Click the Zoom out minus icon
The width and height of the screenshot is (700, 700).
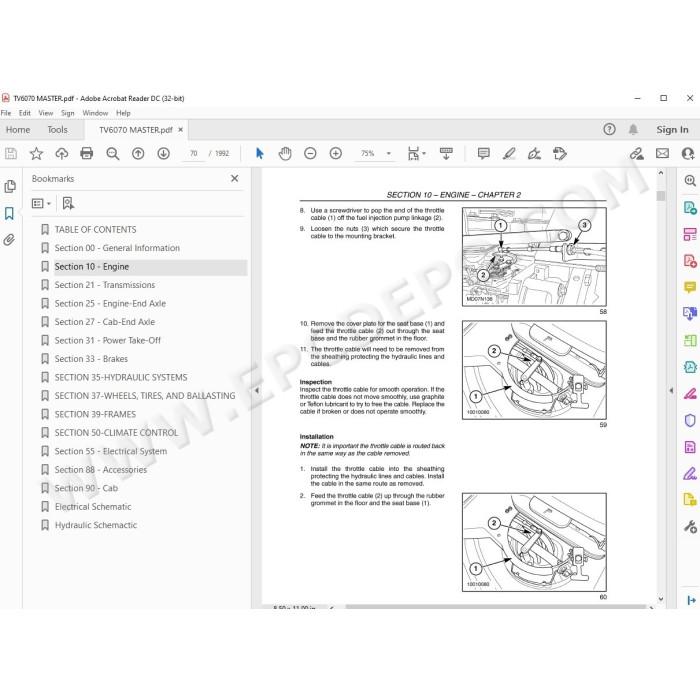click(x=310, y=154)
